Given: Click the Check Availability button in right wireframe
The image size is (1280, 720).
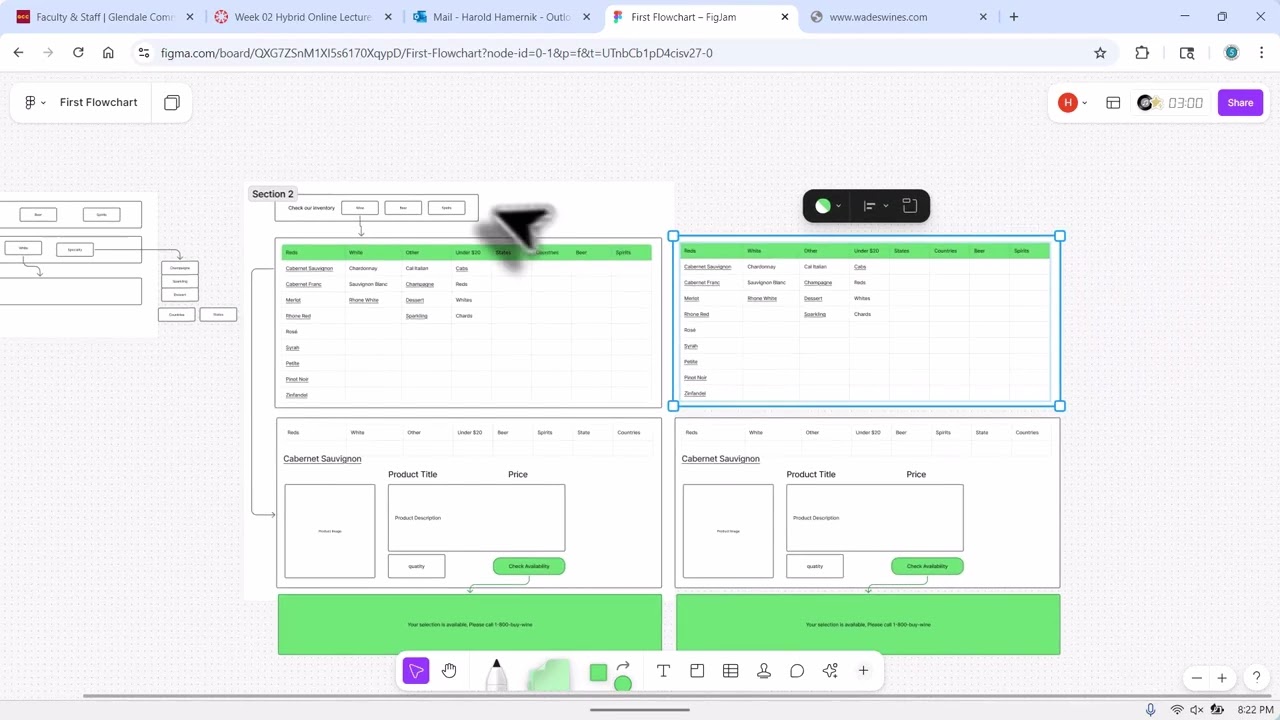Looking at the screenshot, I should pyautogui.click(x=927, y=566).
